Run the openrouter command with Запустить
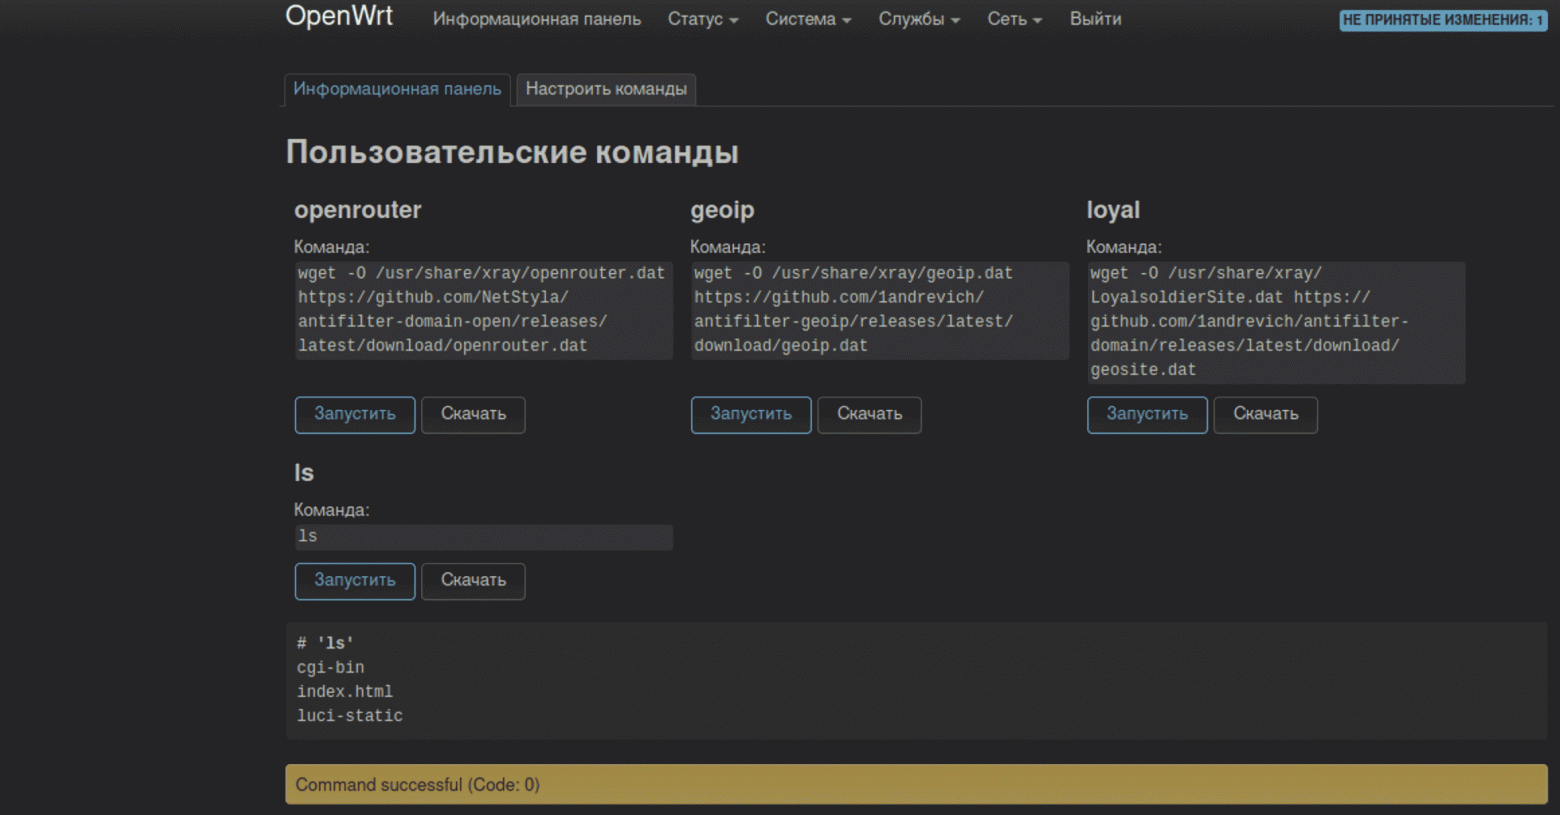The height and width of the screenshot is (815, 1560). click(x=355, y=414)
